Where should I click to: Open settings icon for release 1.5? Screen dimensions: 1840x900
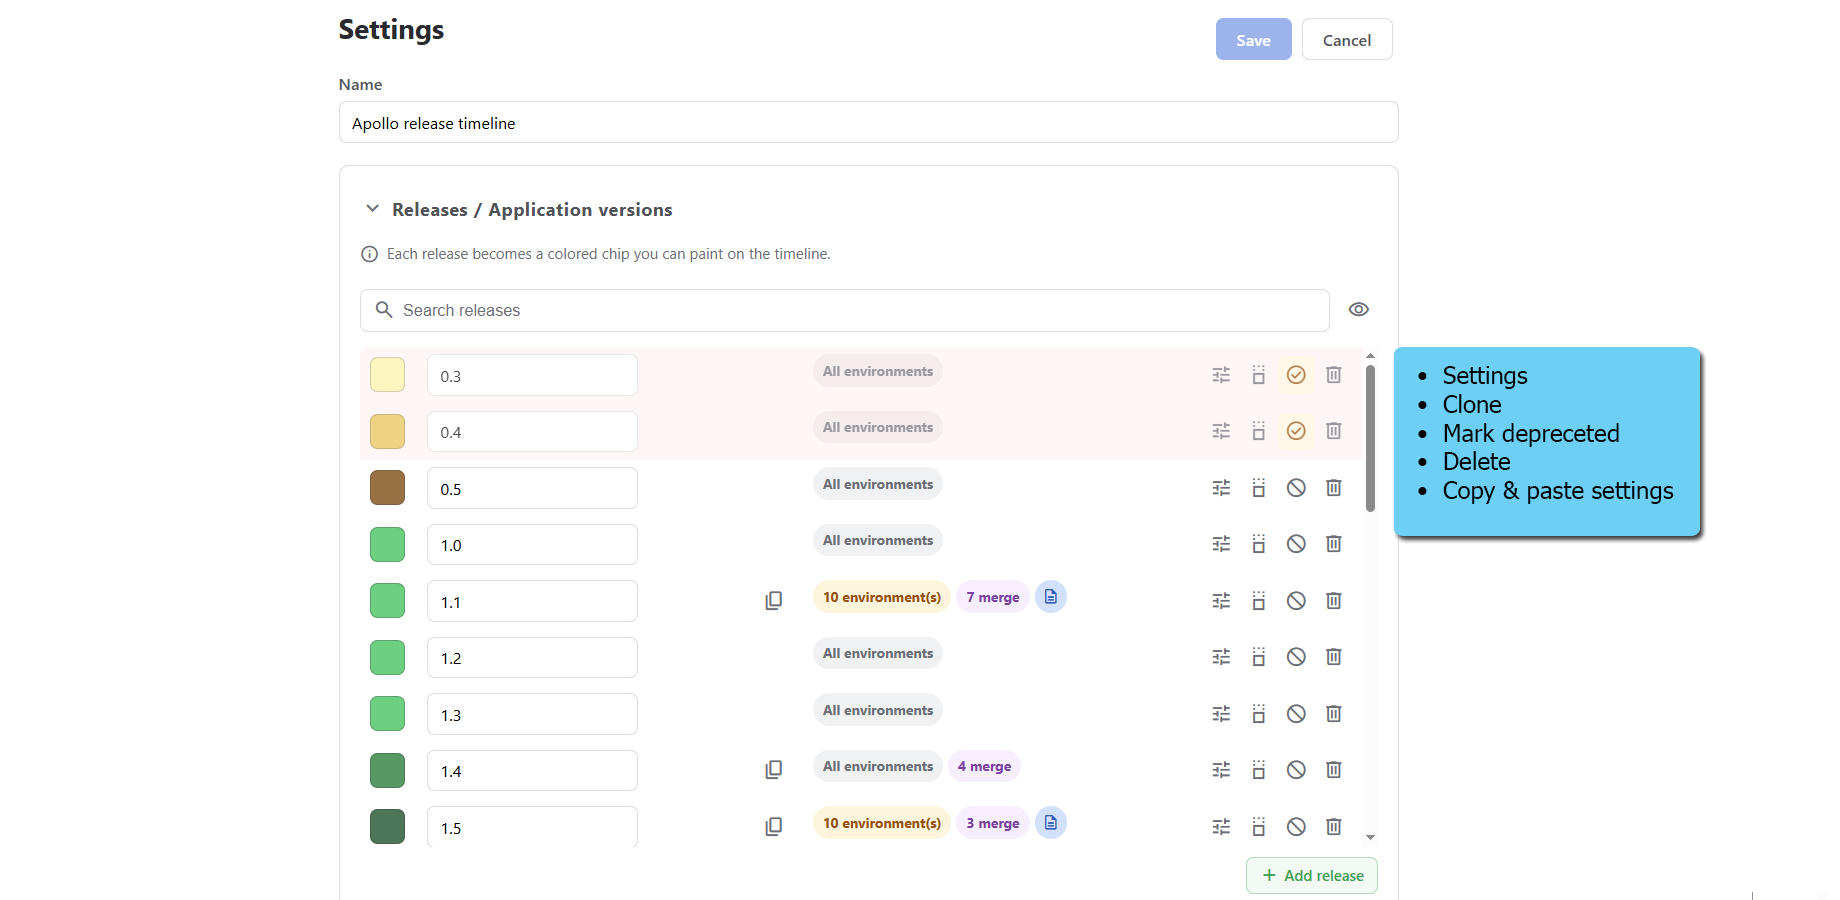point(1221,827)
